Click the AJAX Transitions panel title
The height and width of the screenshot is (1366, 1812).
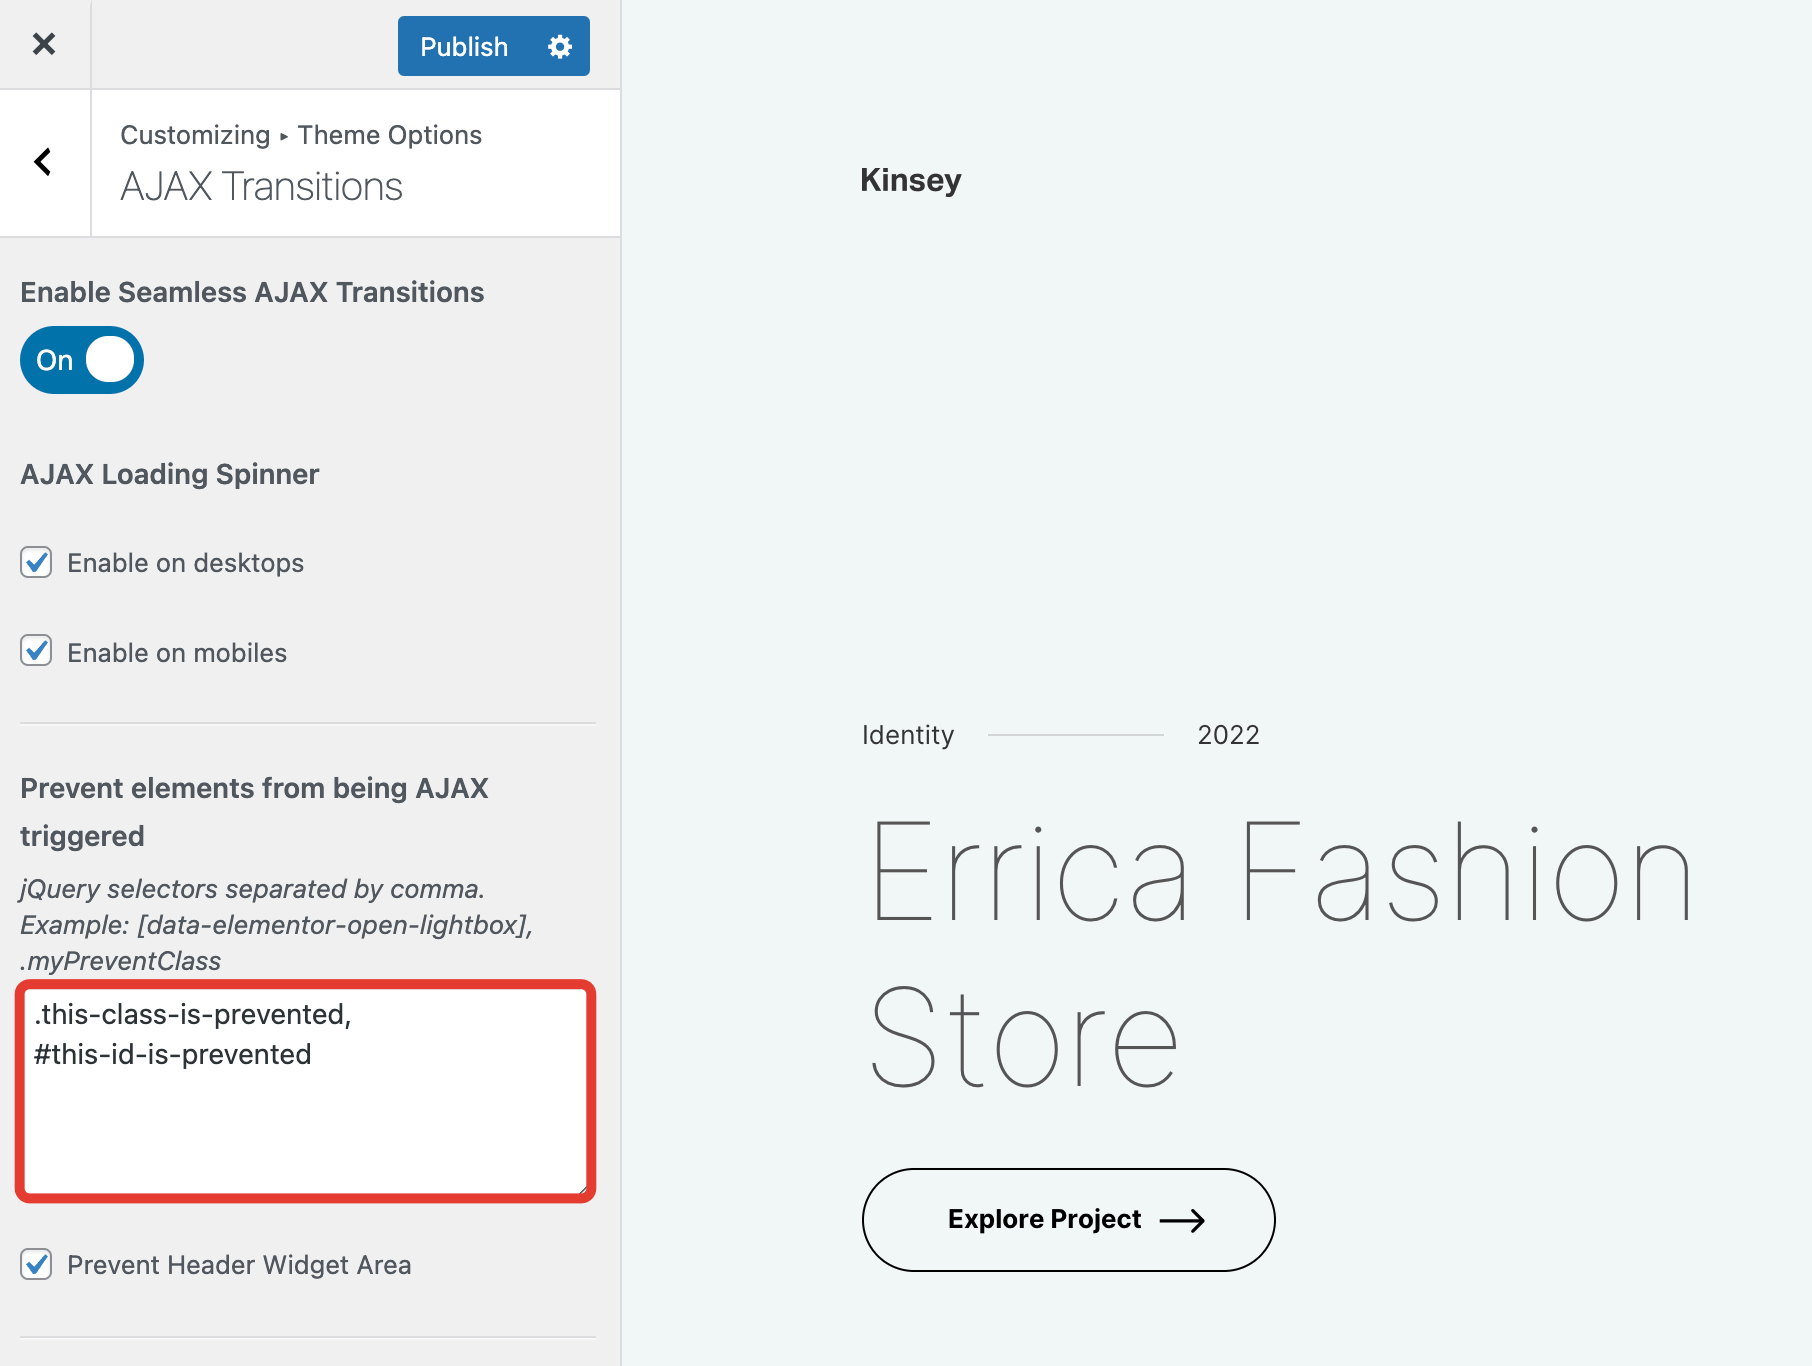point(261,187)
